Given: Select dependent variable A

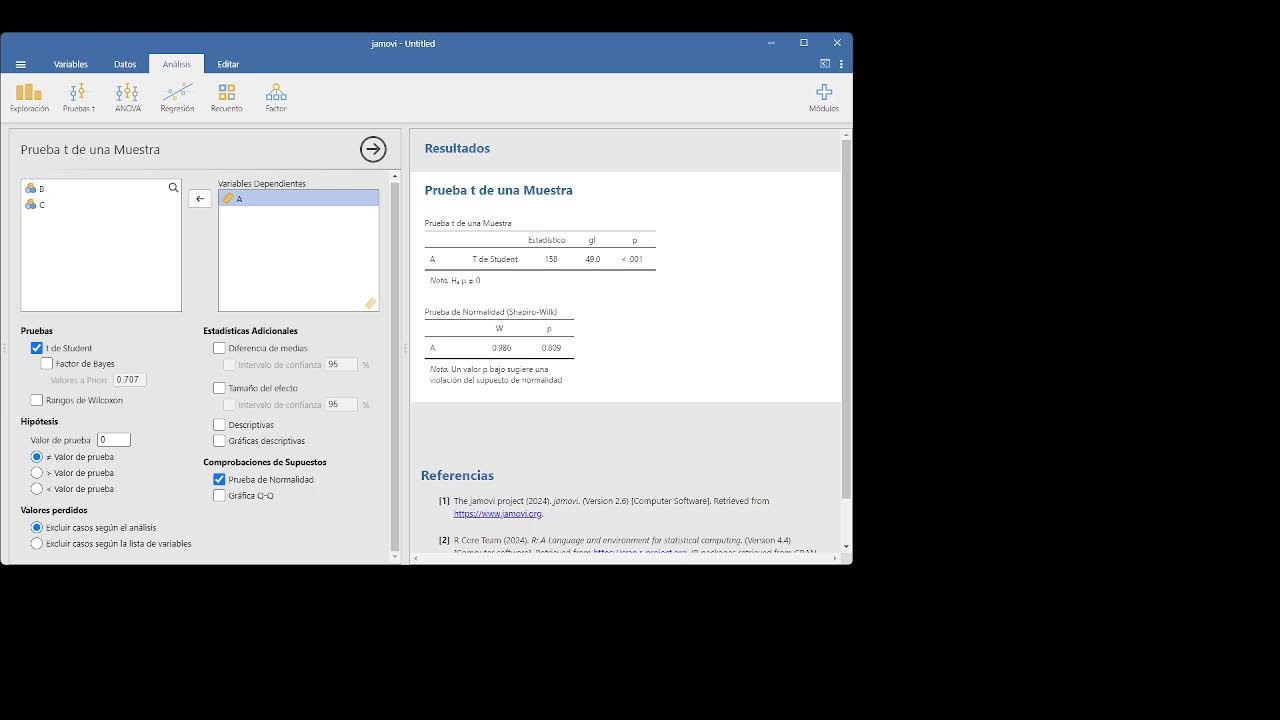Looking at the screenshot, I should (x=299, y=198).
